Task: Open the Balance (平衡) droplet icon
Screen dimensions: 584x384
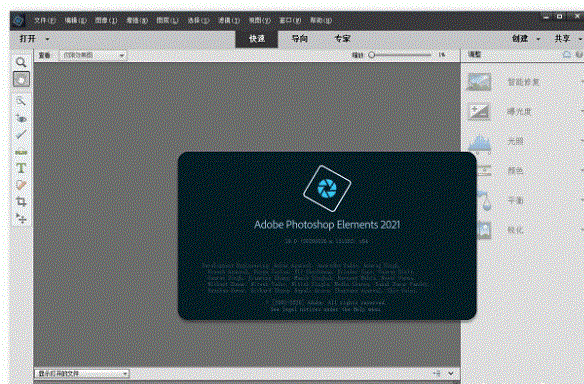Action: (x=484, y=200)
